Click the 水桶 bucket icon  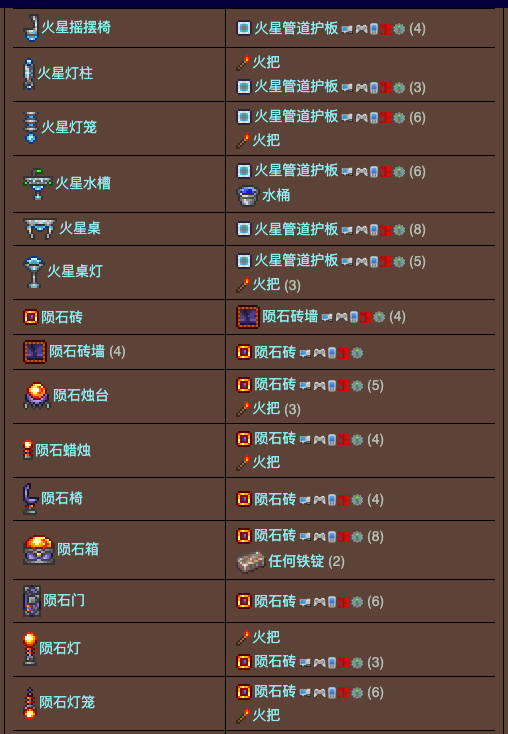pyautogui.click(x=248, y=196)
